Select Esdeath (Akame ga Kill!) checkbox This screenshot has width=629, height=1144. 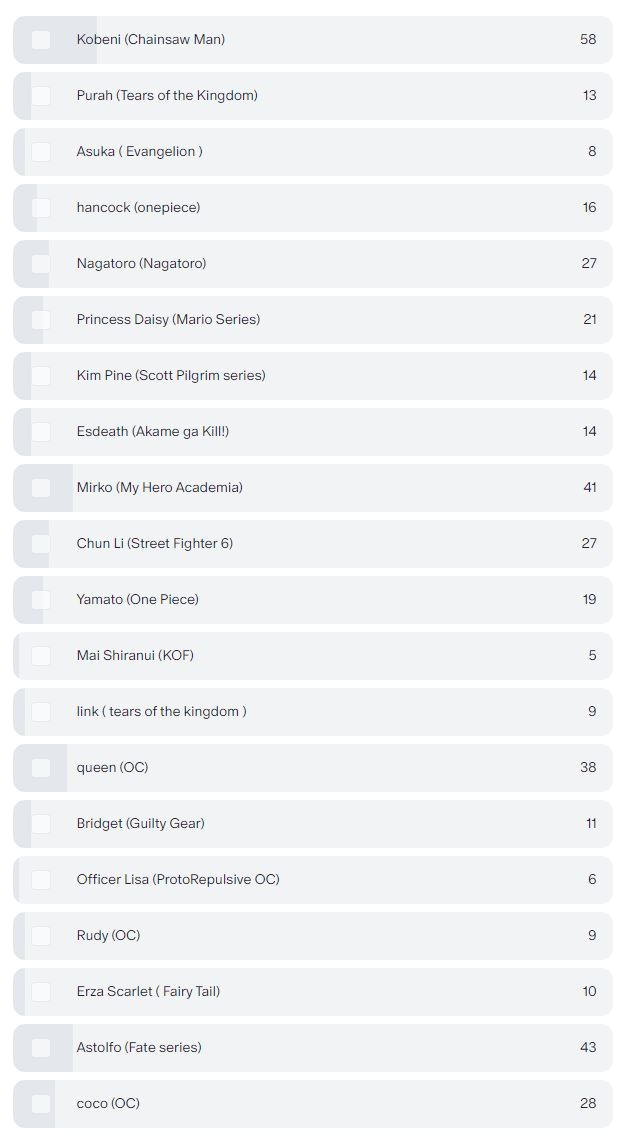click(x=41, y=432)
